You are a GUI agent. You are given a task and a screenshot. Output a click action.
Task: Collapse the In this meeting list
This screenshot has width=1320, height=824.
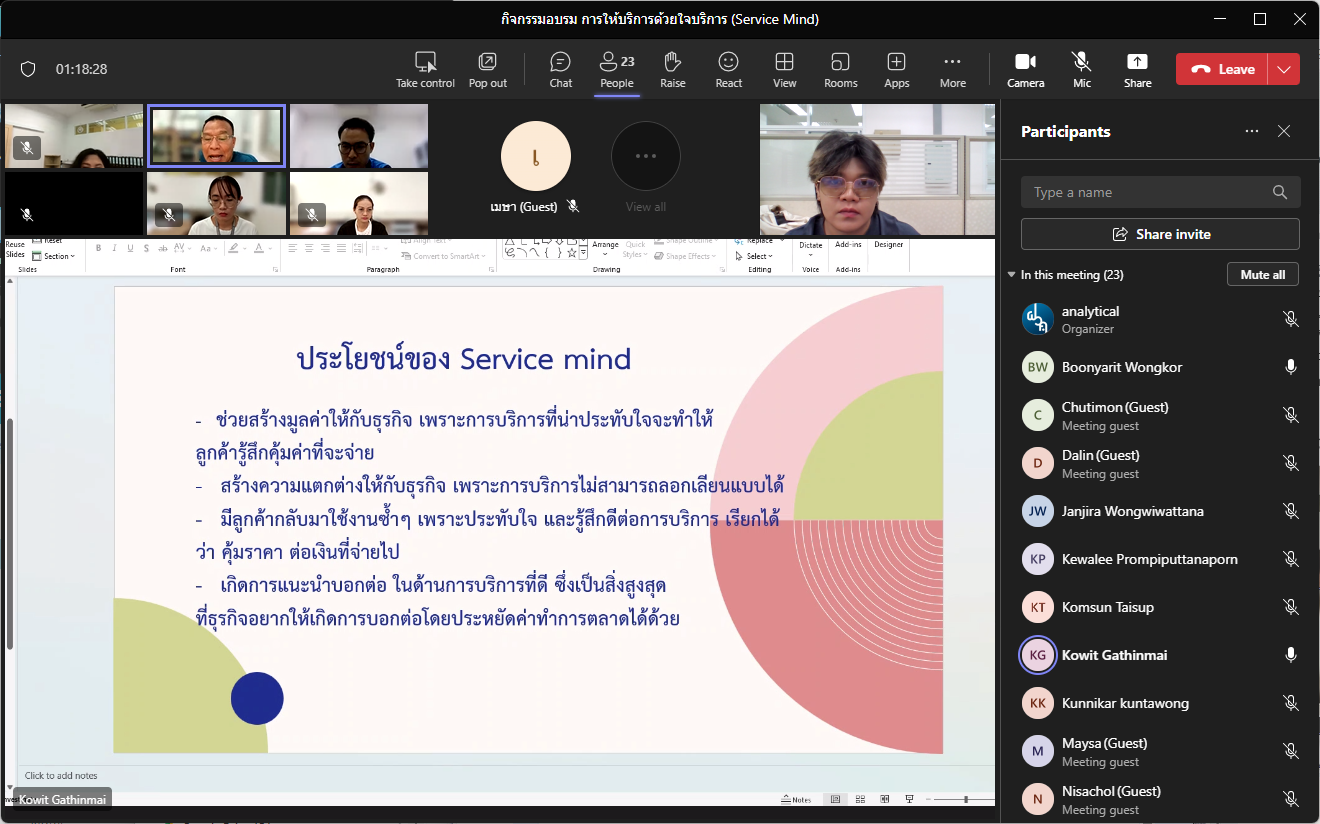pyautogui.click(x=1011, y=275)
